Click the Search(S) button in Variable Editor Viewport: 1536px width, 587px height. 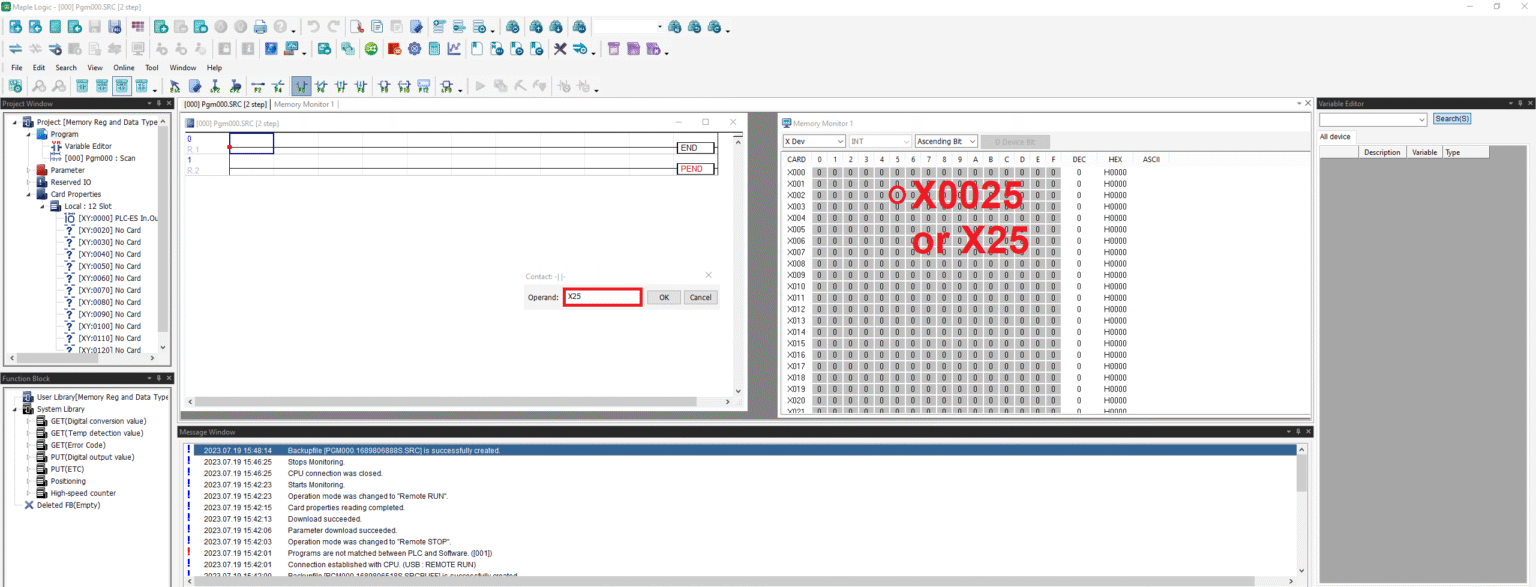1451,118
